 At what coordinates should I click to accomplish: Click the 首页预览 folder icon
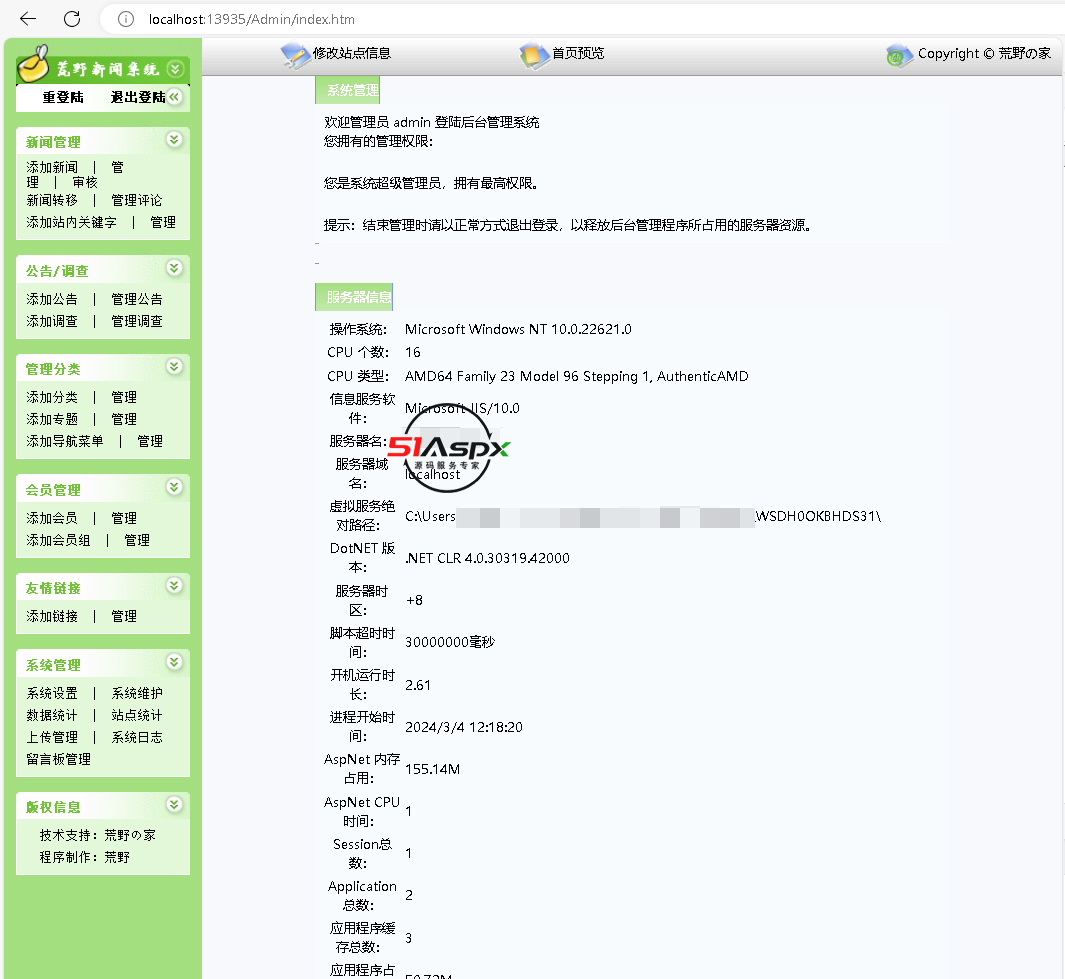[x=535, y=56]
